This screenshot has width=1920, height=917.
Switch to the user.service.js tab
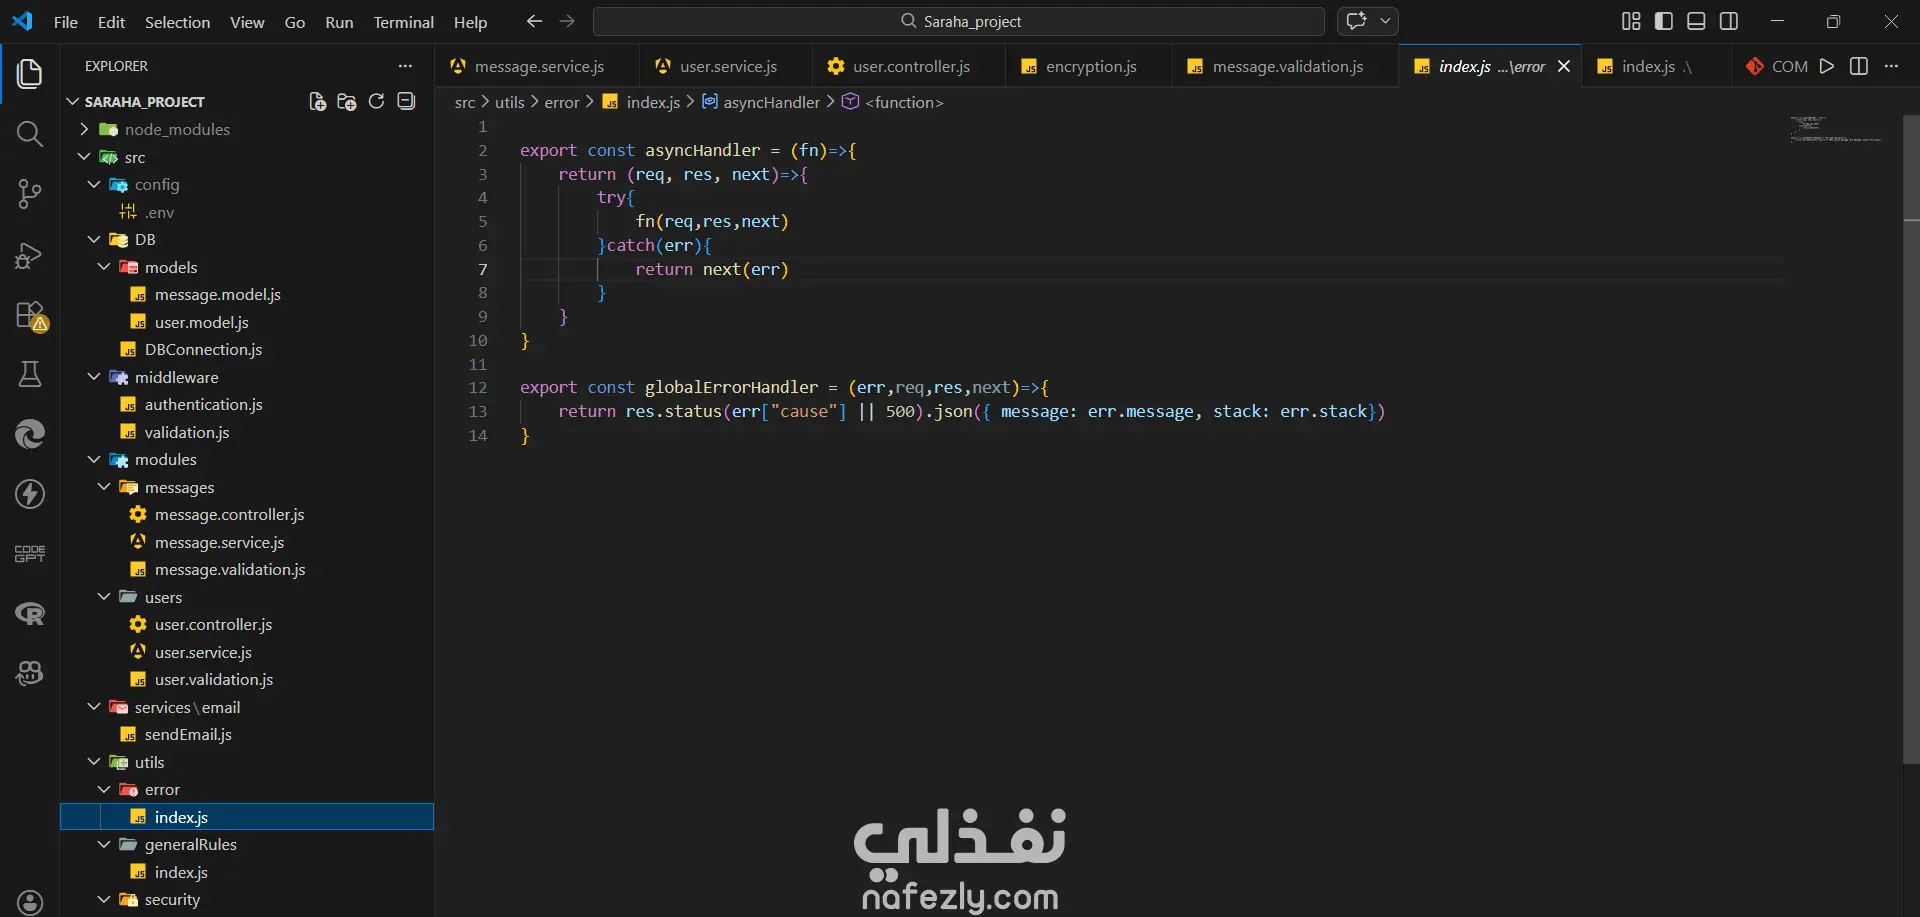(726, 66)
